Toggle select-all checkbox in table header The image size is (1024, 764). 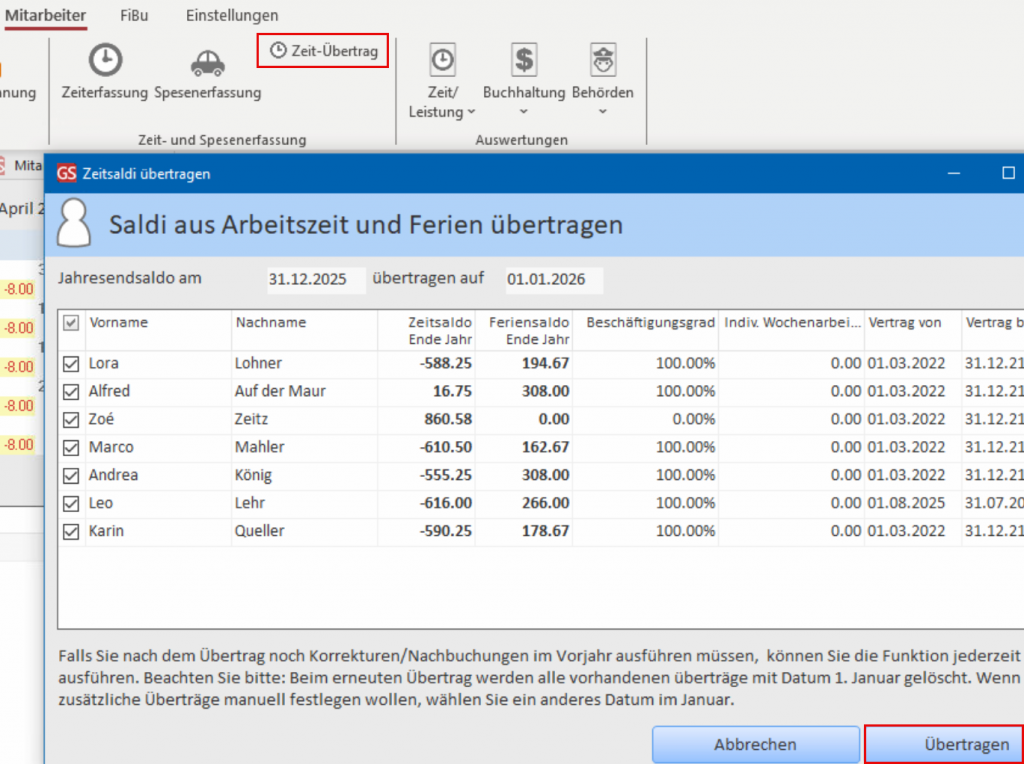pyautogui.click(x=71, y=323)
